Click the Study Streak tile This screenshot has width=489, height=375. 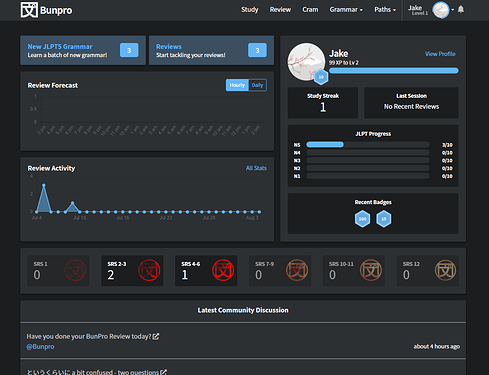coord(323,103)
